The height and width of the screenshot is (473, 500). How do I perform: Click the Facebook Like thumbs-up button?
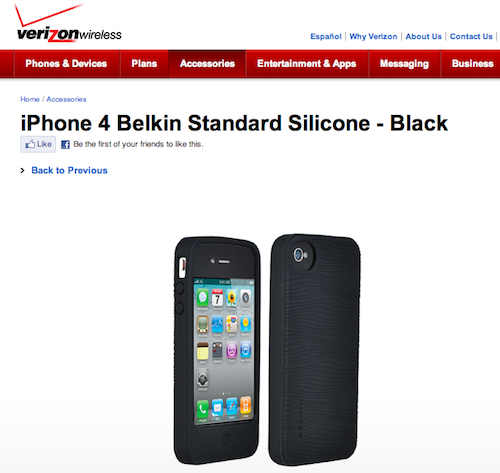click(x=38, y=144)
